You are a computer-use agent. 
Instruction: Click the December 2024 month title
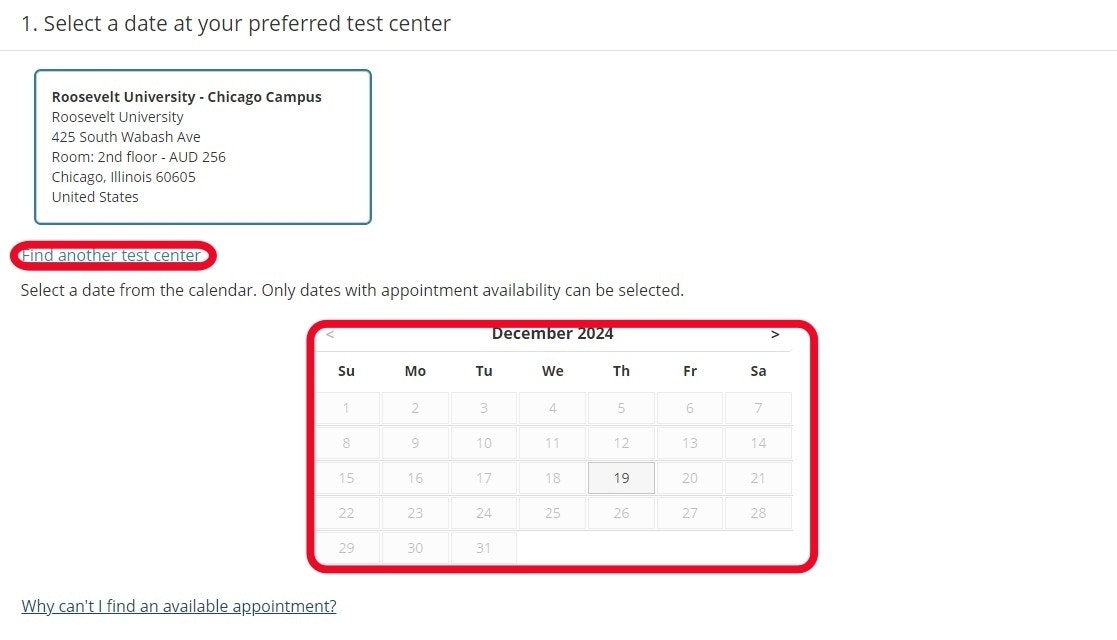(552, 334)
